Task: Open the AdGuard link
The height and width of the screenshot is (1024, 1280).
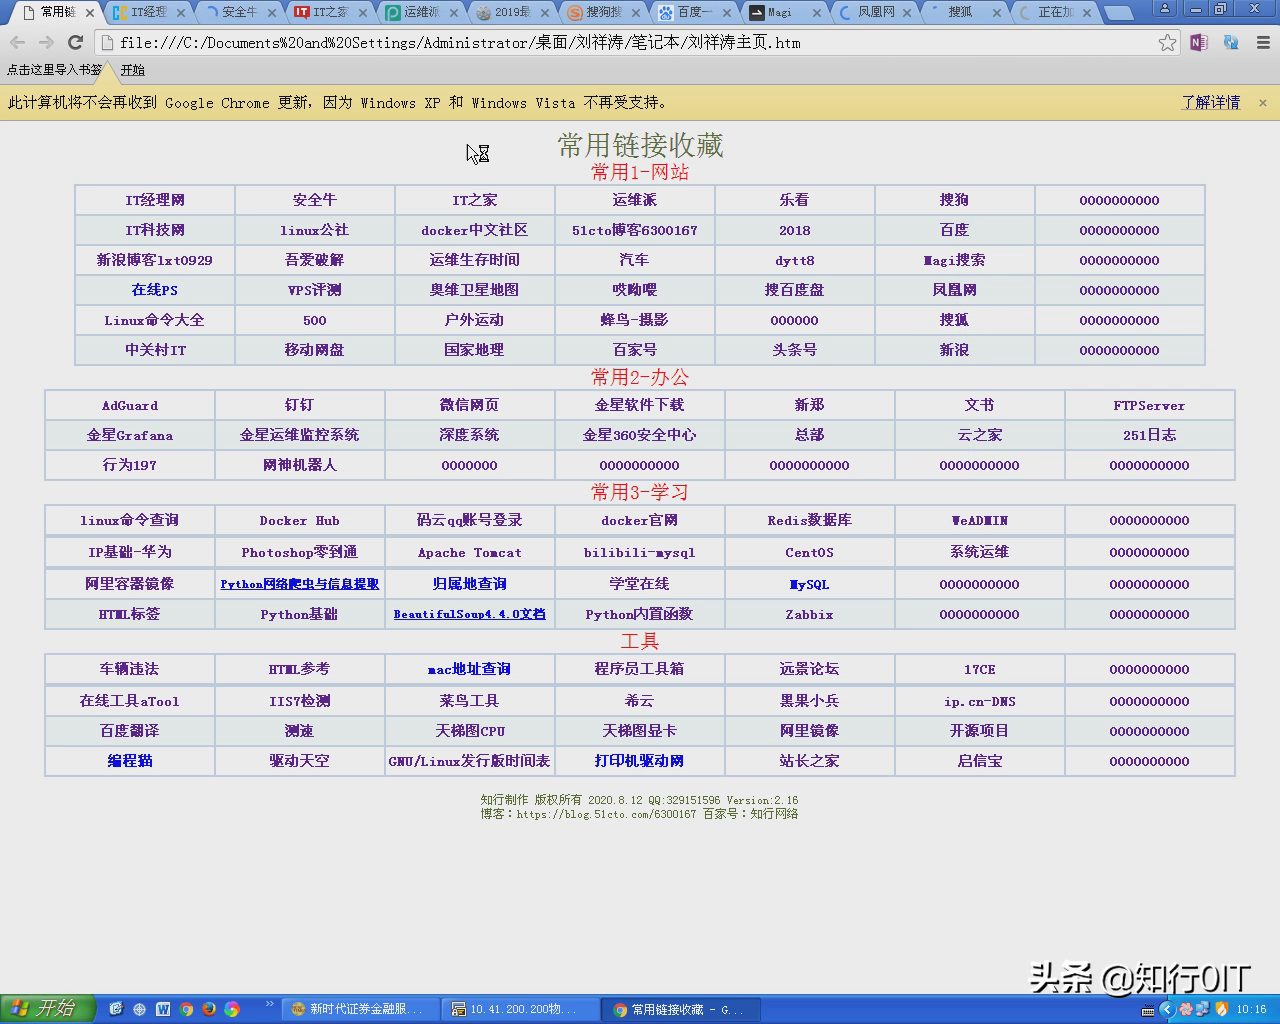Action: 130,405
